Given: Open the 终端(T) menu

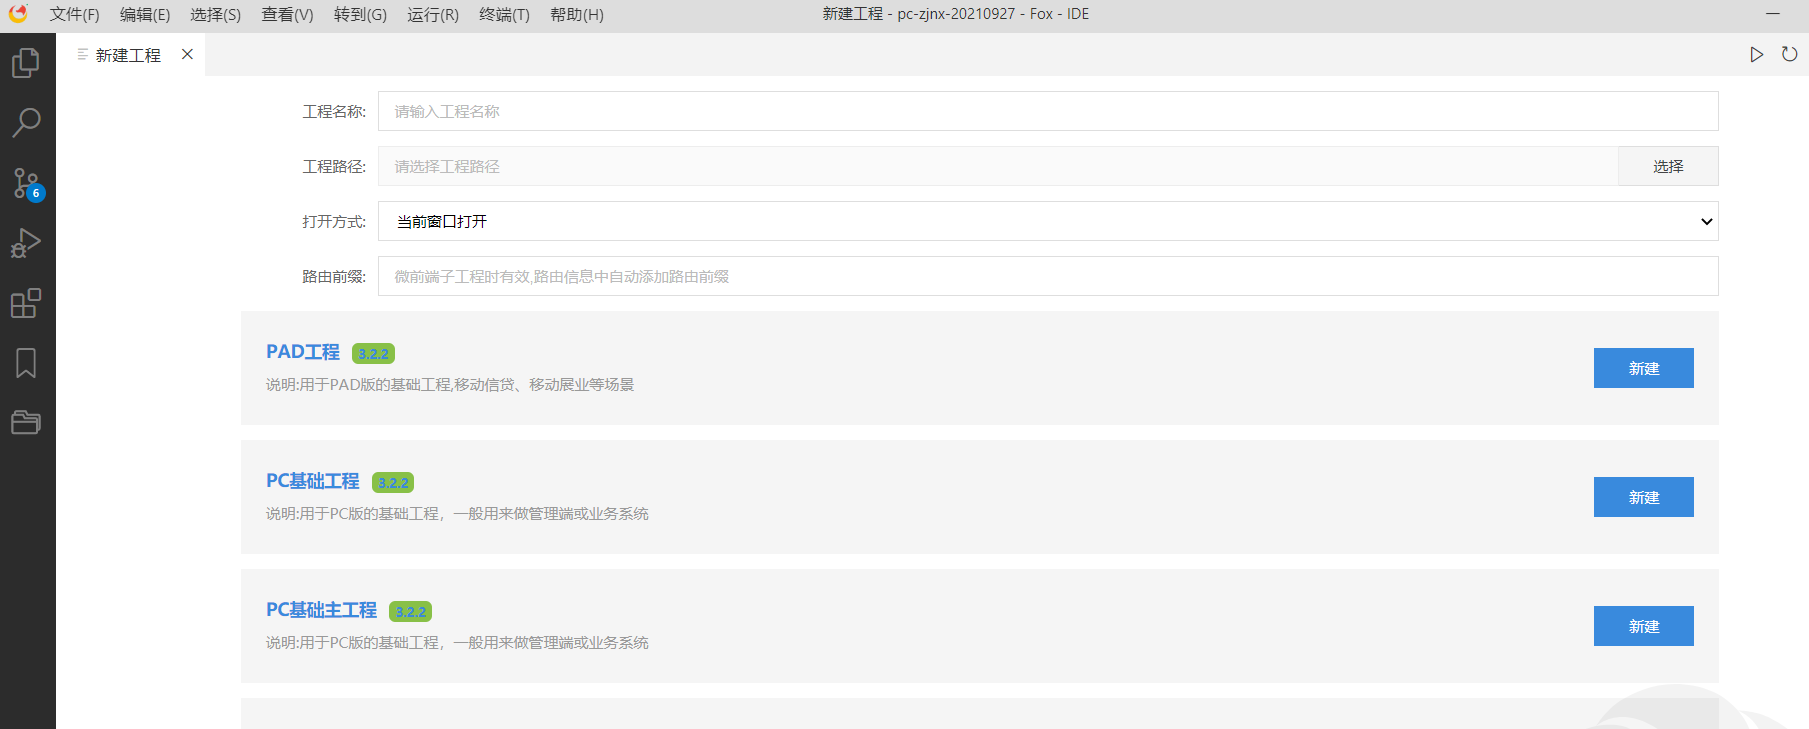Looking at the screenshot, I should point(504,15).
